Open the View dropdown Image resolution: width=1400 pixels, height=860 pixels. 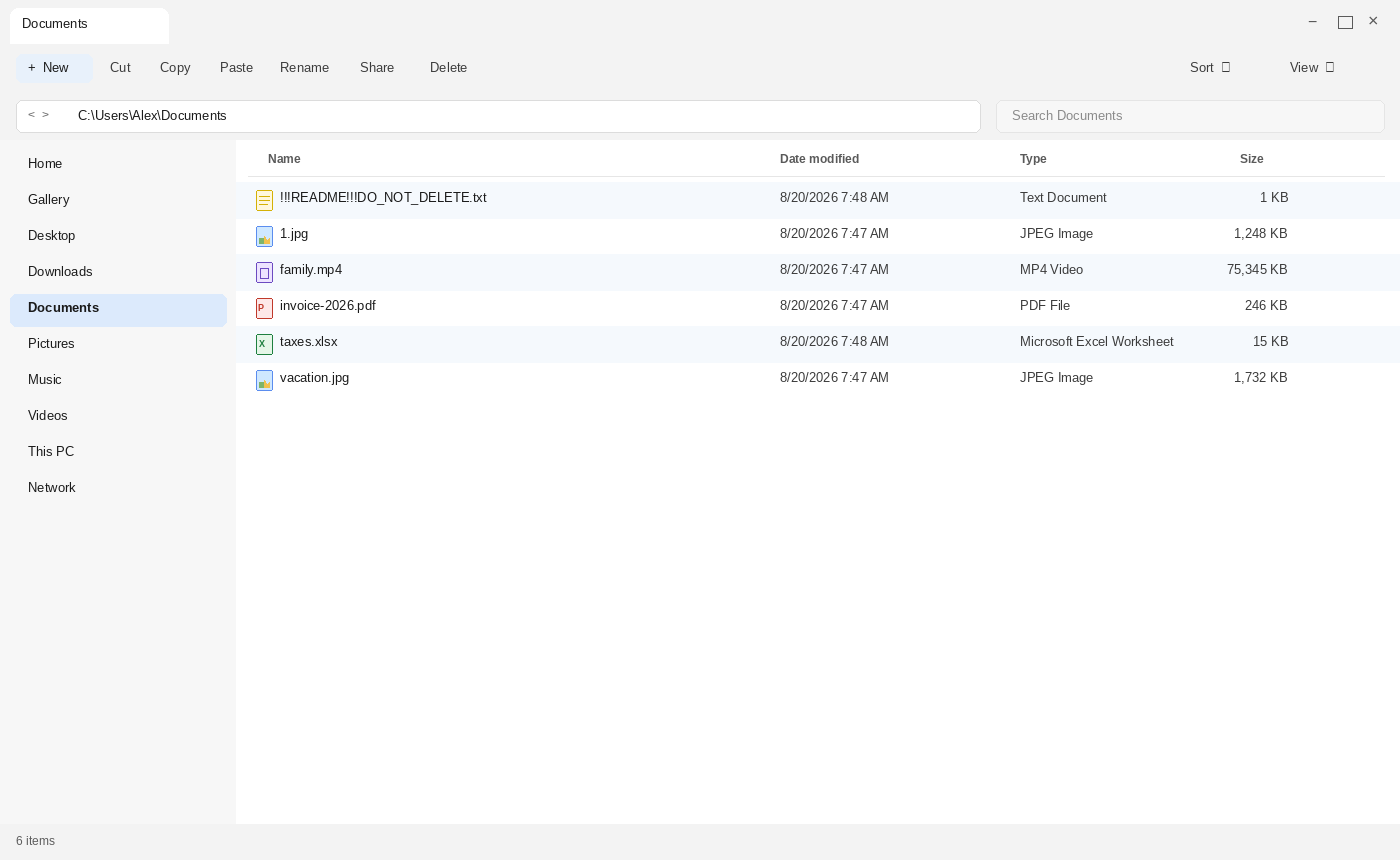click(1312, 68)
